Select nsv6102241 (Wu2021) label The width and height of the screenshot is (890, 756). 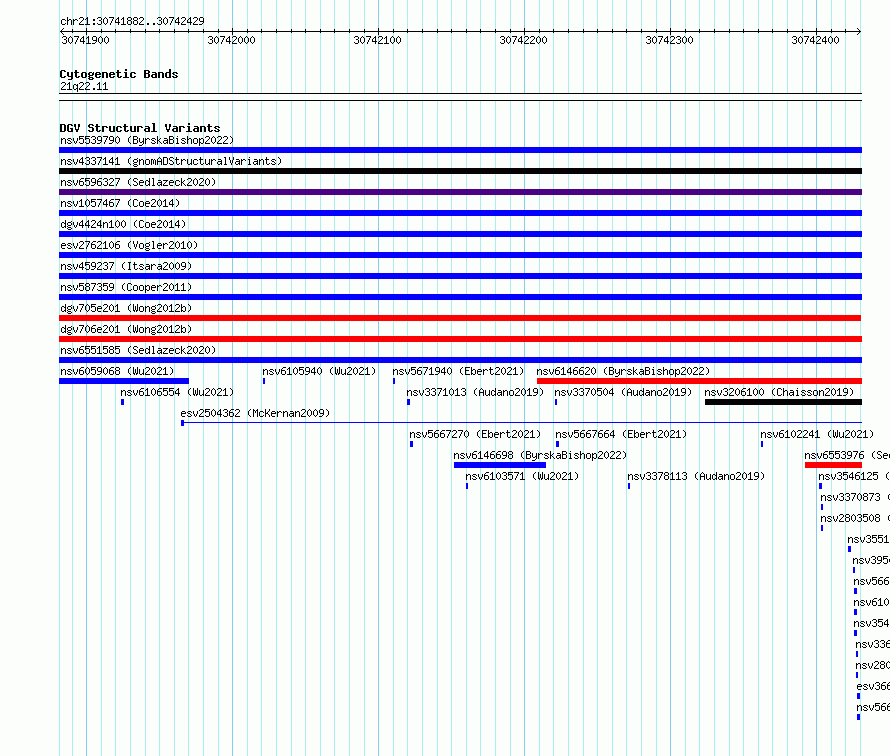817,434
